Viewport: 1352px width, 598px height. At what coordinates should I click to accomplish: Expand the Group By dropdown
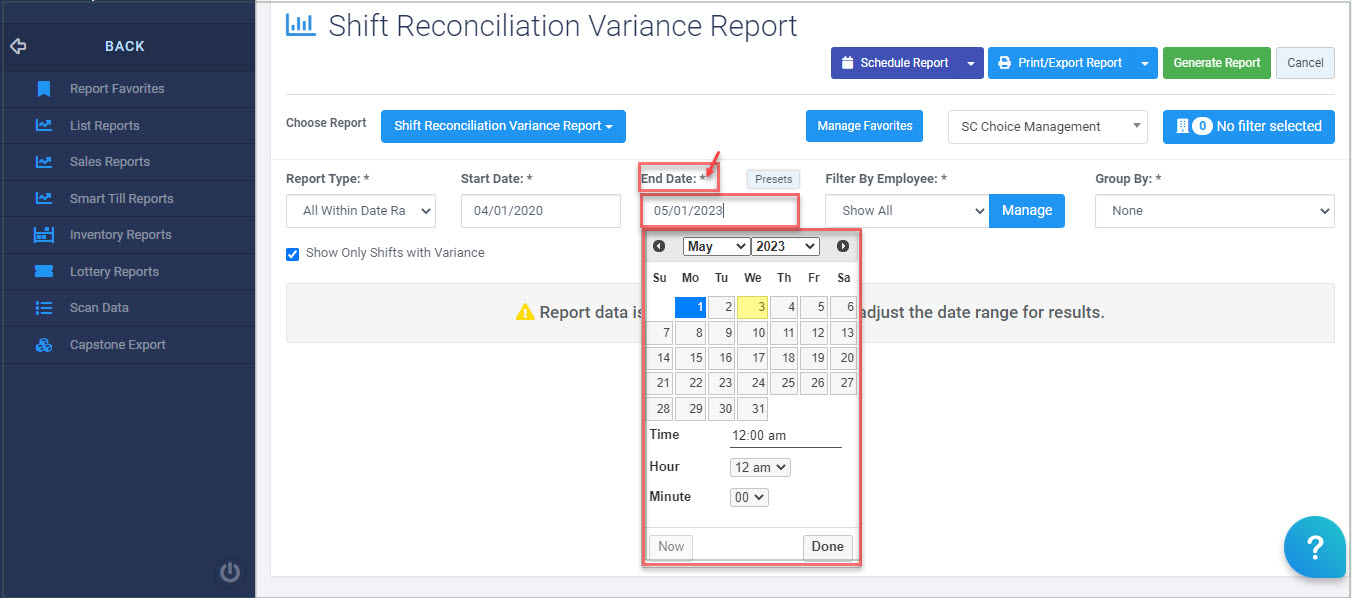pyautogui.click(x=1214, y=210)
